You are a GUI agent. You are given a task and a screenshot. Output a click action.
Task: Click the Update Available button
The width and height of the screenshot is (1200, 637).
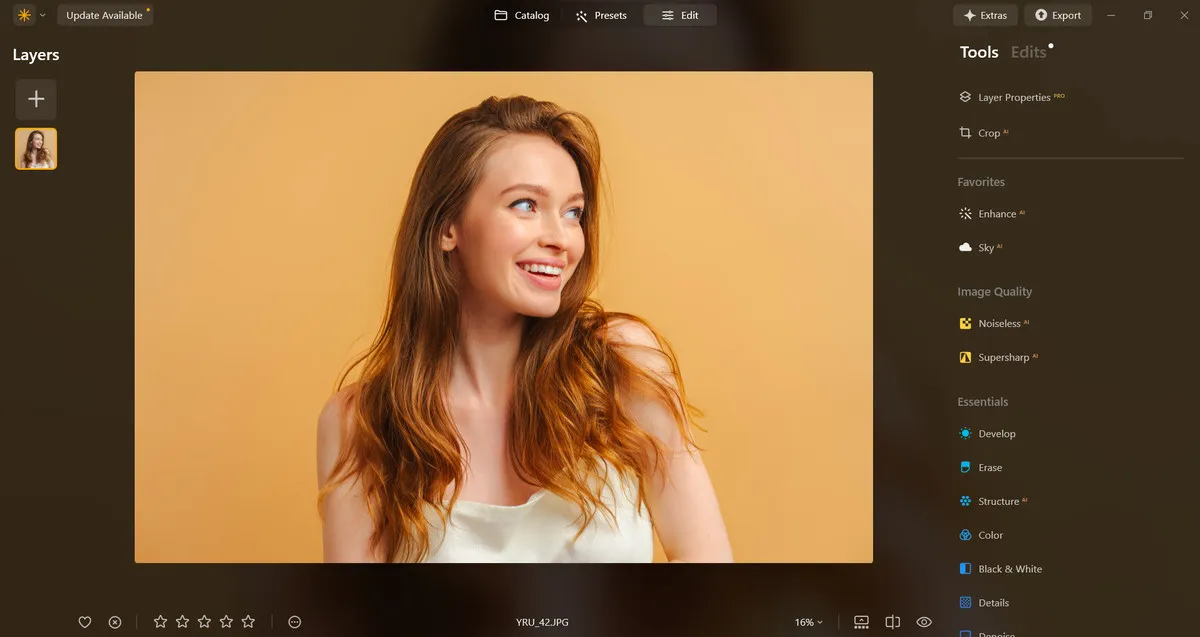tap(105, 16)
